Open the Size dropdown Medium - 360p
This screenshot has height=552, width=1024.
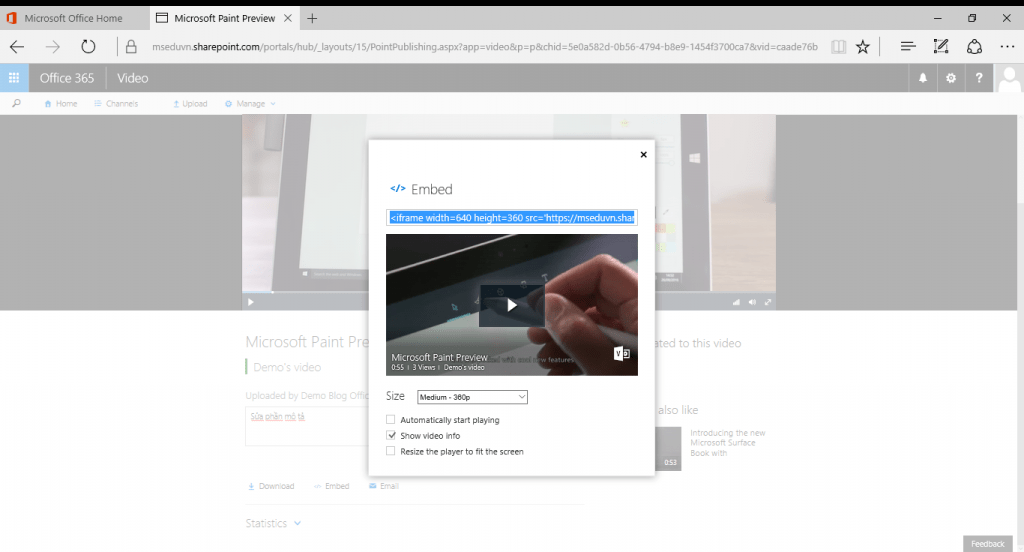[472, 397]
